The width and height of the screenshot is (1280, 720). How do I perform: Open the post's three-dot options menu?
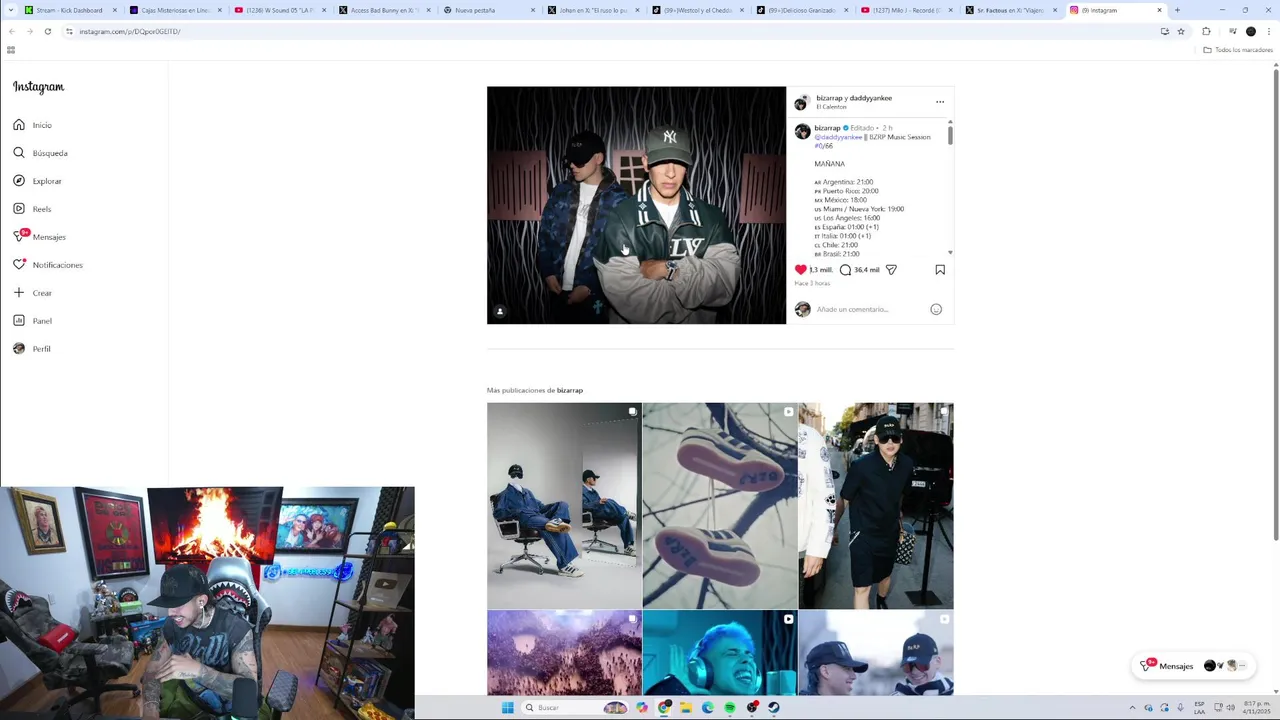pos(940,102)
